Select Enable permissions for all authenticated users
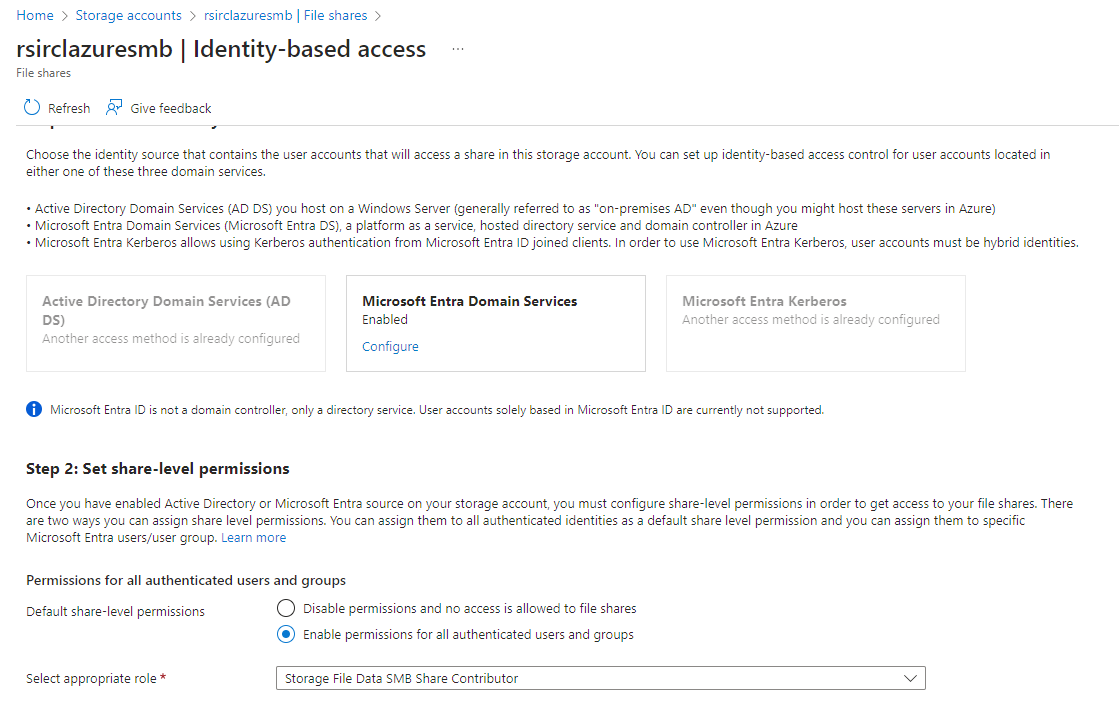 [286, 634]
